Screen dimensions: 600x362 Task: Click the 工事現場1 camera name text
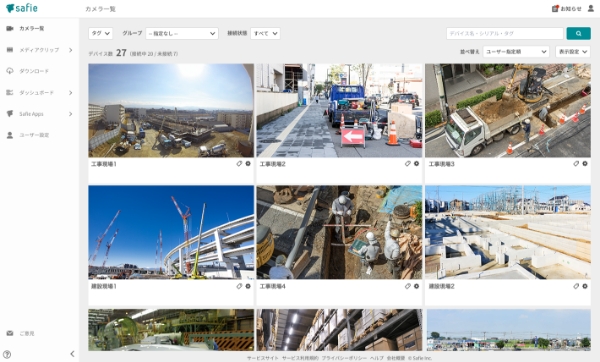pyautogui.click(x=104, y=164)
